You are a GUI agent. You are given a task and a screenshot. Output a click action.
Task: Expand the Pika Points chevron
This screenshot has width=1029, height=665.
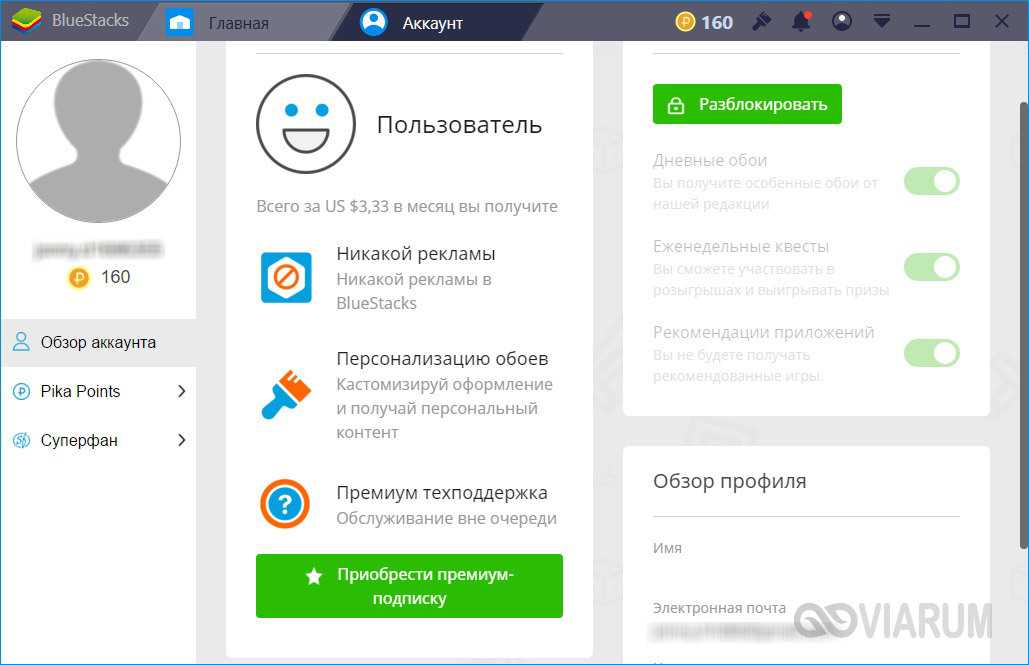pyautogui.click(x=182, y=391)
